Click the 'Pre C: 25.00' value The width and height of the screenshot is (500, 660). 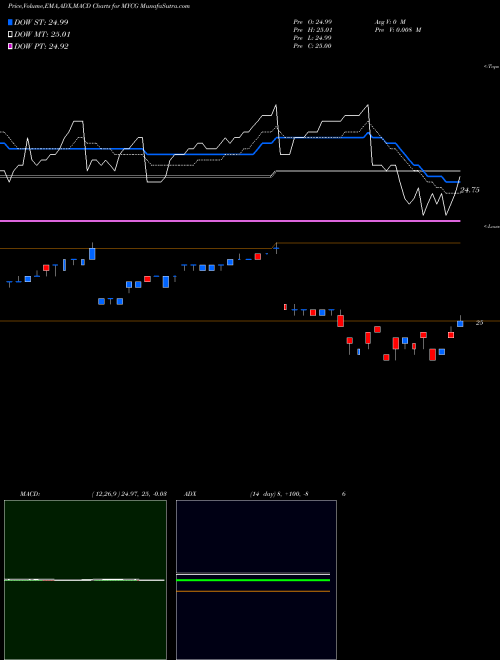coord(312,46)
